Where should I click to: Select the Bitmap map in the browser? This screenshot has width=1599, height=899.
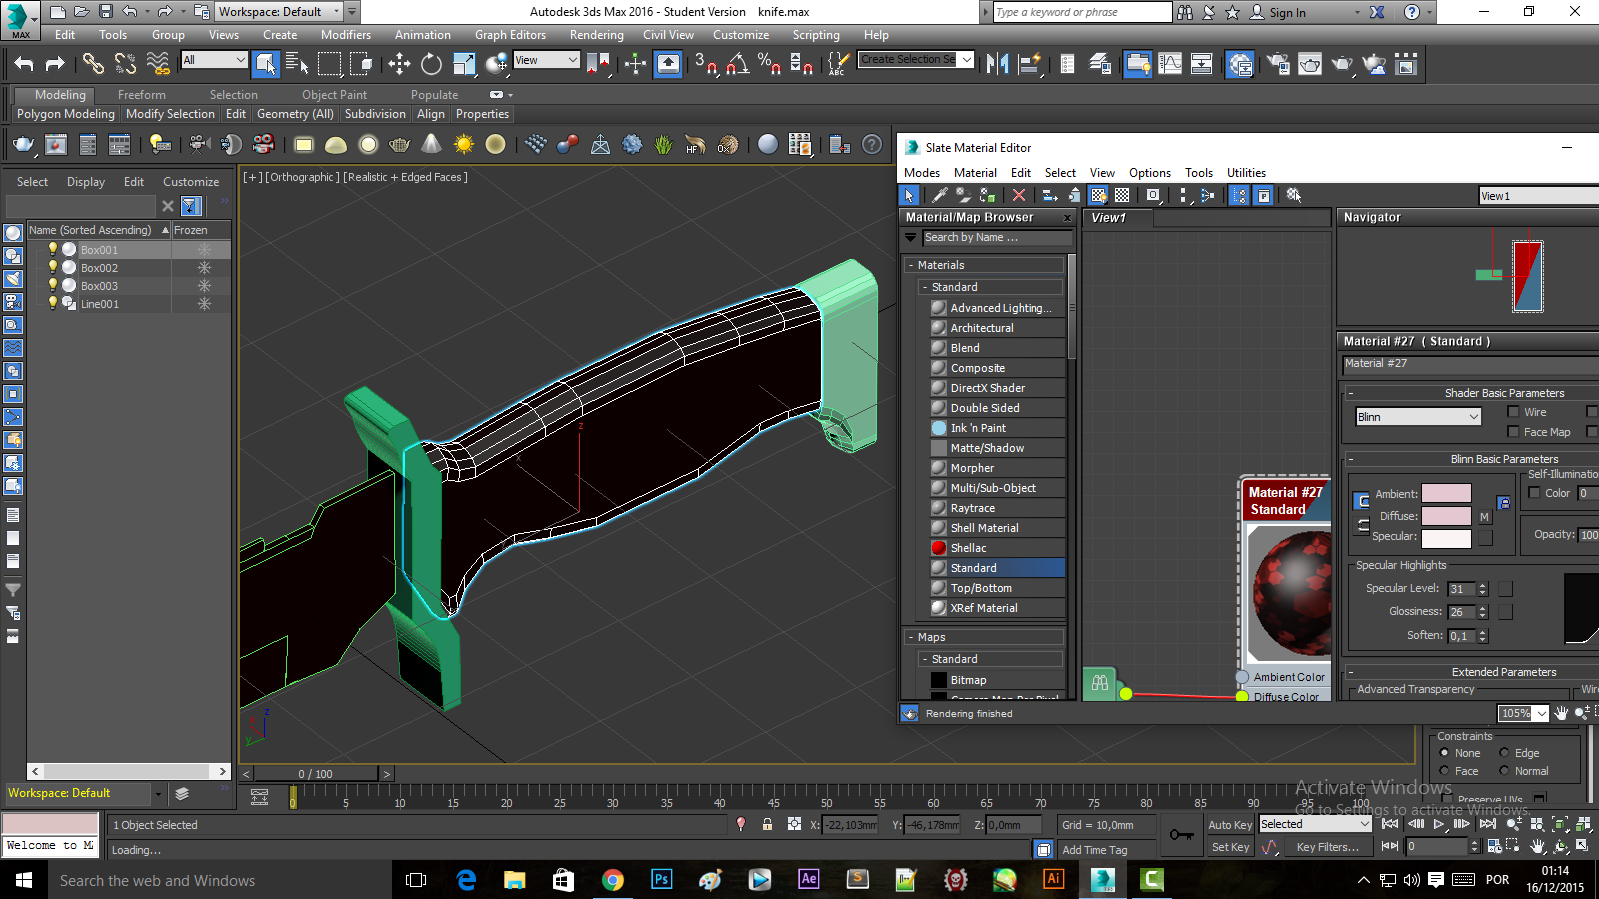[997, 680]
